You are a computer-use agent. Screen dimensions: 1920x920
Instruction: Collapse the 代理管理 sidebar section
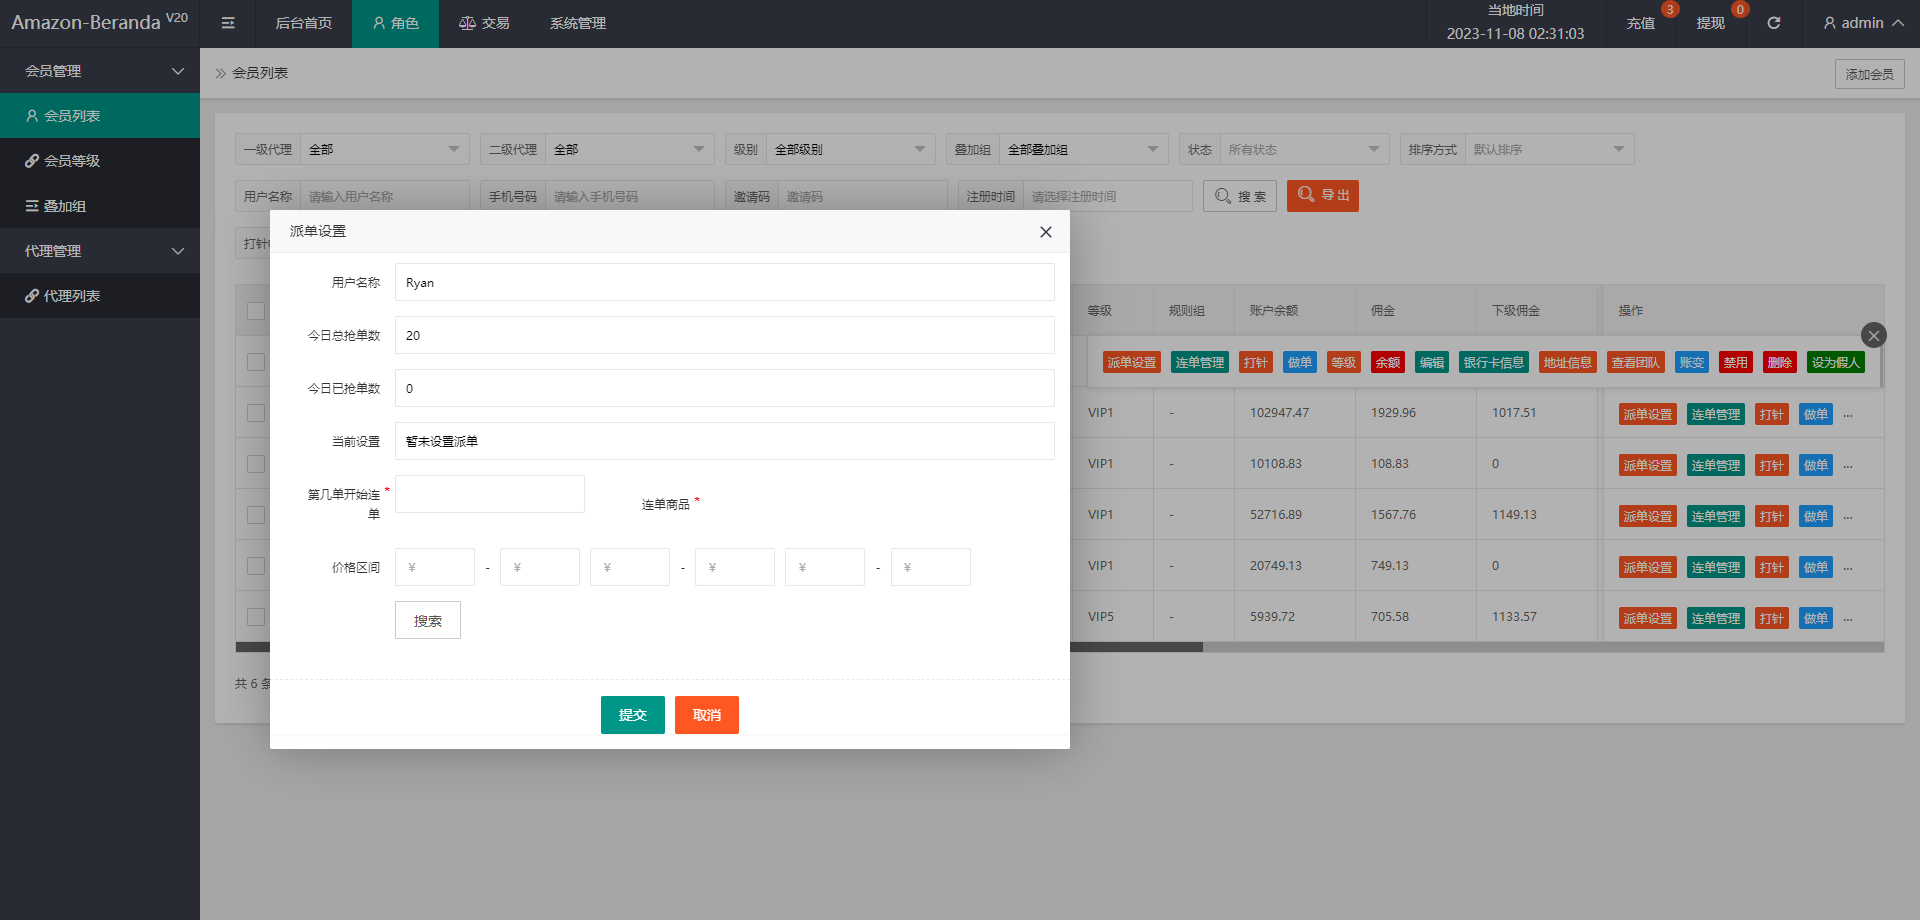pyautogui.click(x=100, y=251)
